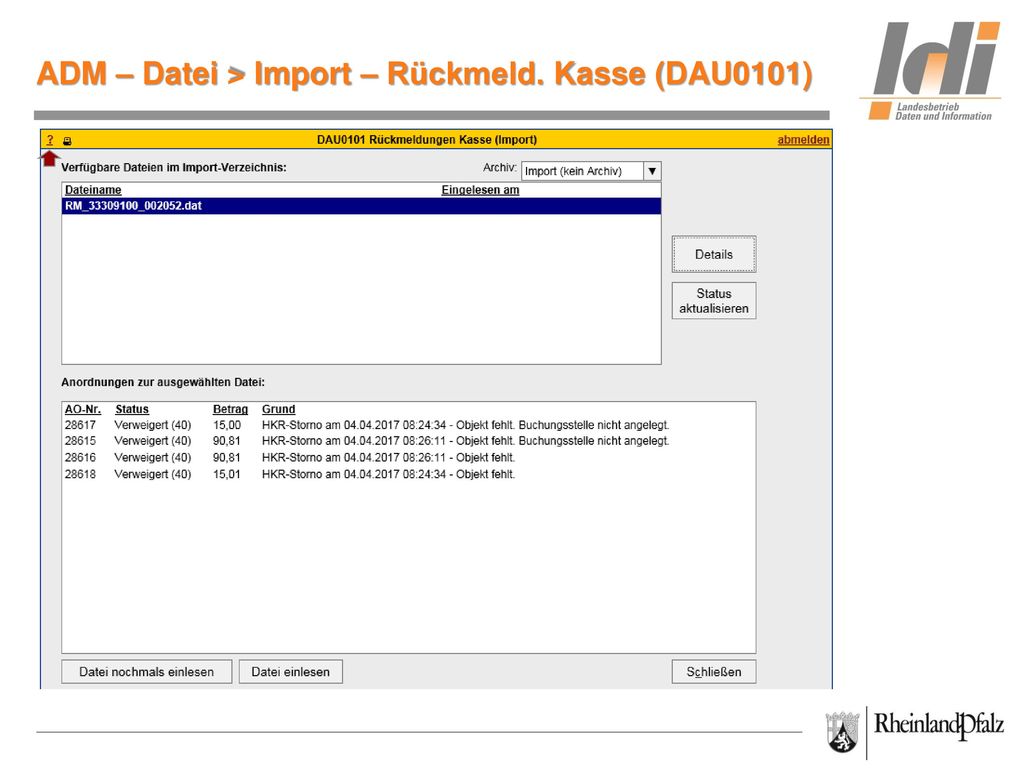The width and height of the screenshot is (1024, 768).
Task: Click amount 15,01 in the list
Action: pyautogui.click(x=227, y=474)
